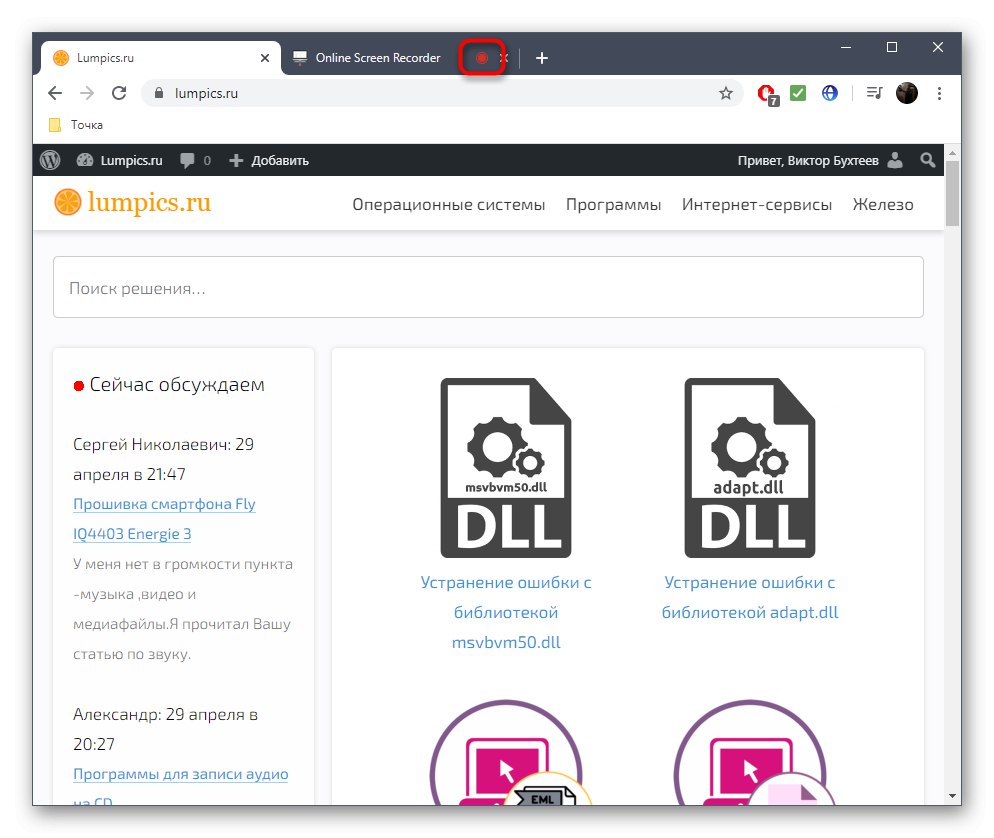Viewport: 994px width, 838px height.
Task: Open the Привет, Виктор Бухтеев account menu
Action: point(820,160)
